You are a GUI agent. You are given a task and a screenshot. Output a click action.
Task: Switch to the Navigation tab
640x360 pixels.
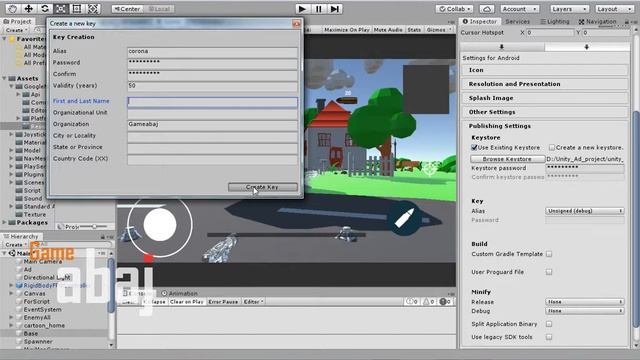click(x=597, y=21)
